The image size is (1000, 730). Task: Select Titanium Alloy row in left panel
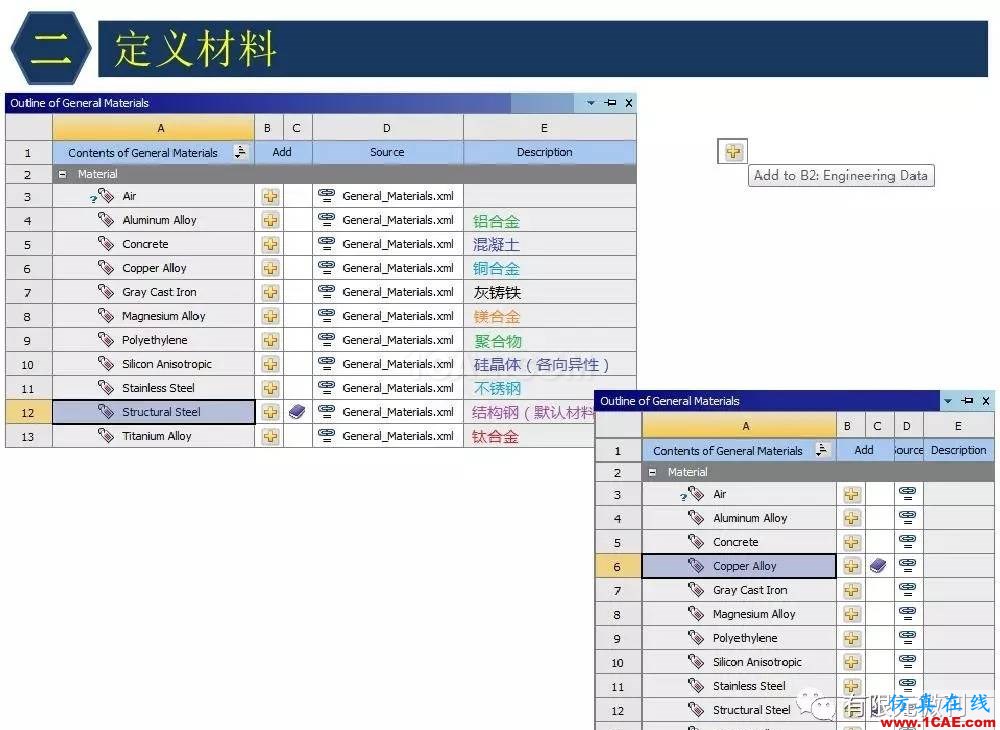click(x=154, y=436)
